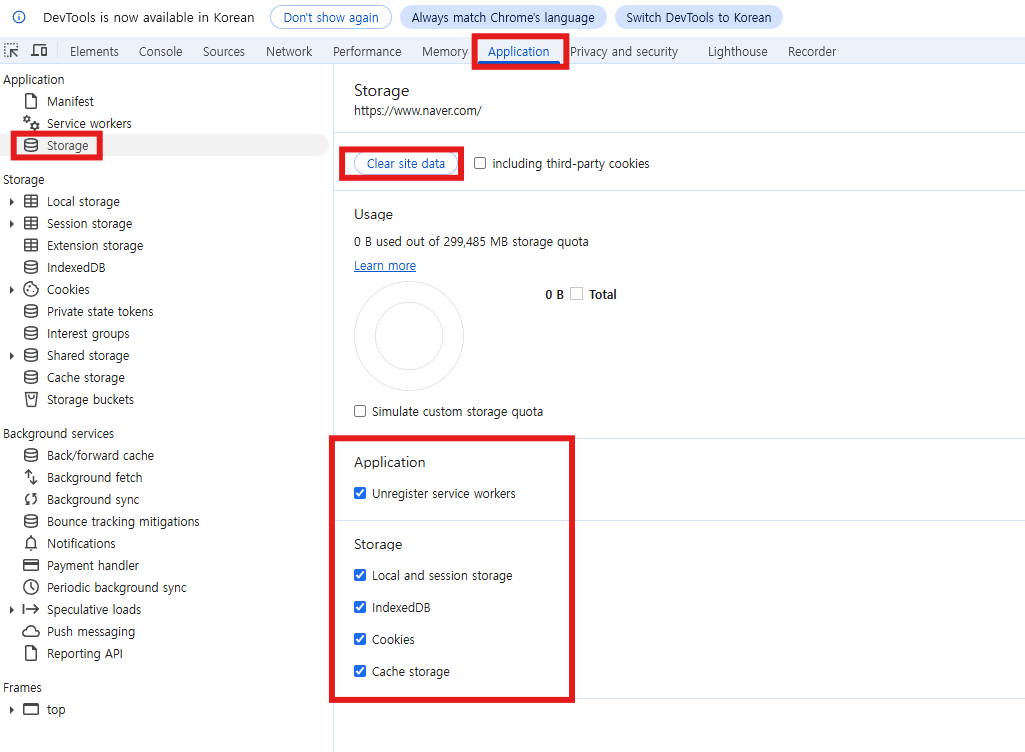Uncheck Local and session storage
The image size is (1025, 752).
tap(360, 575)
